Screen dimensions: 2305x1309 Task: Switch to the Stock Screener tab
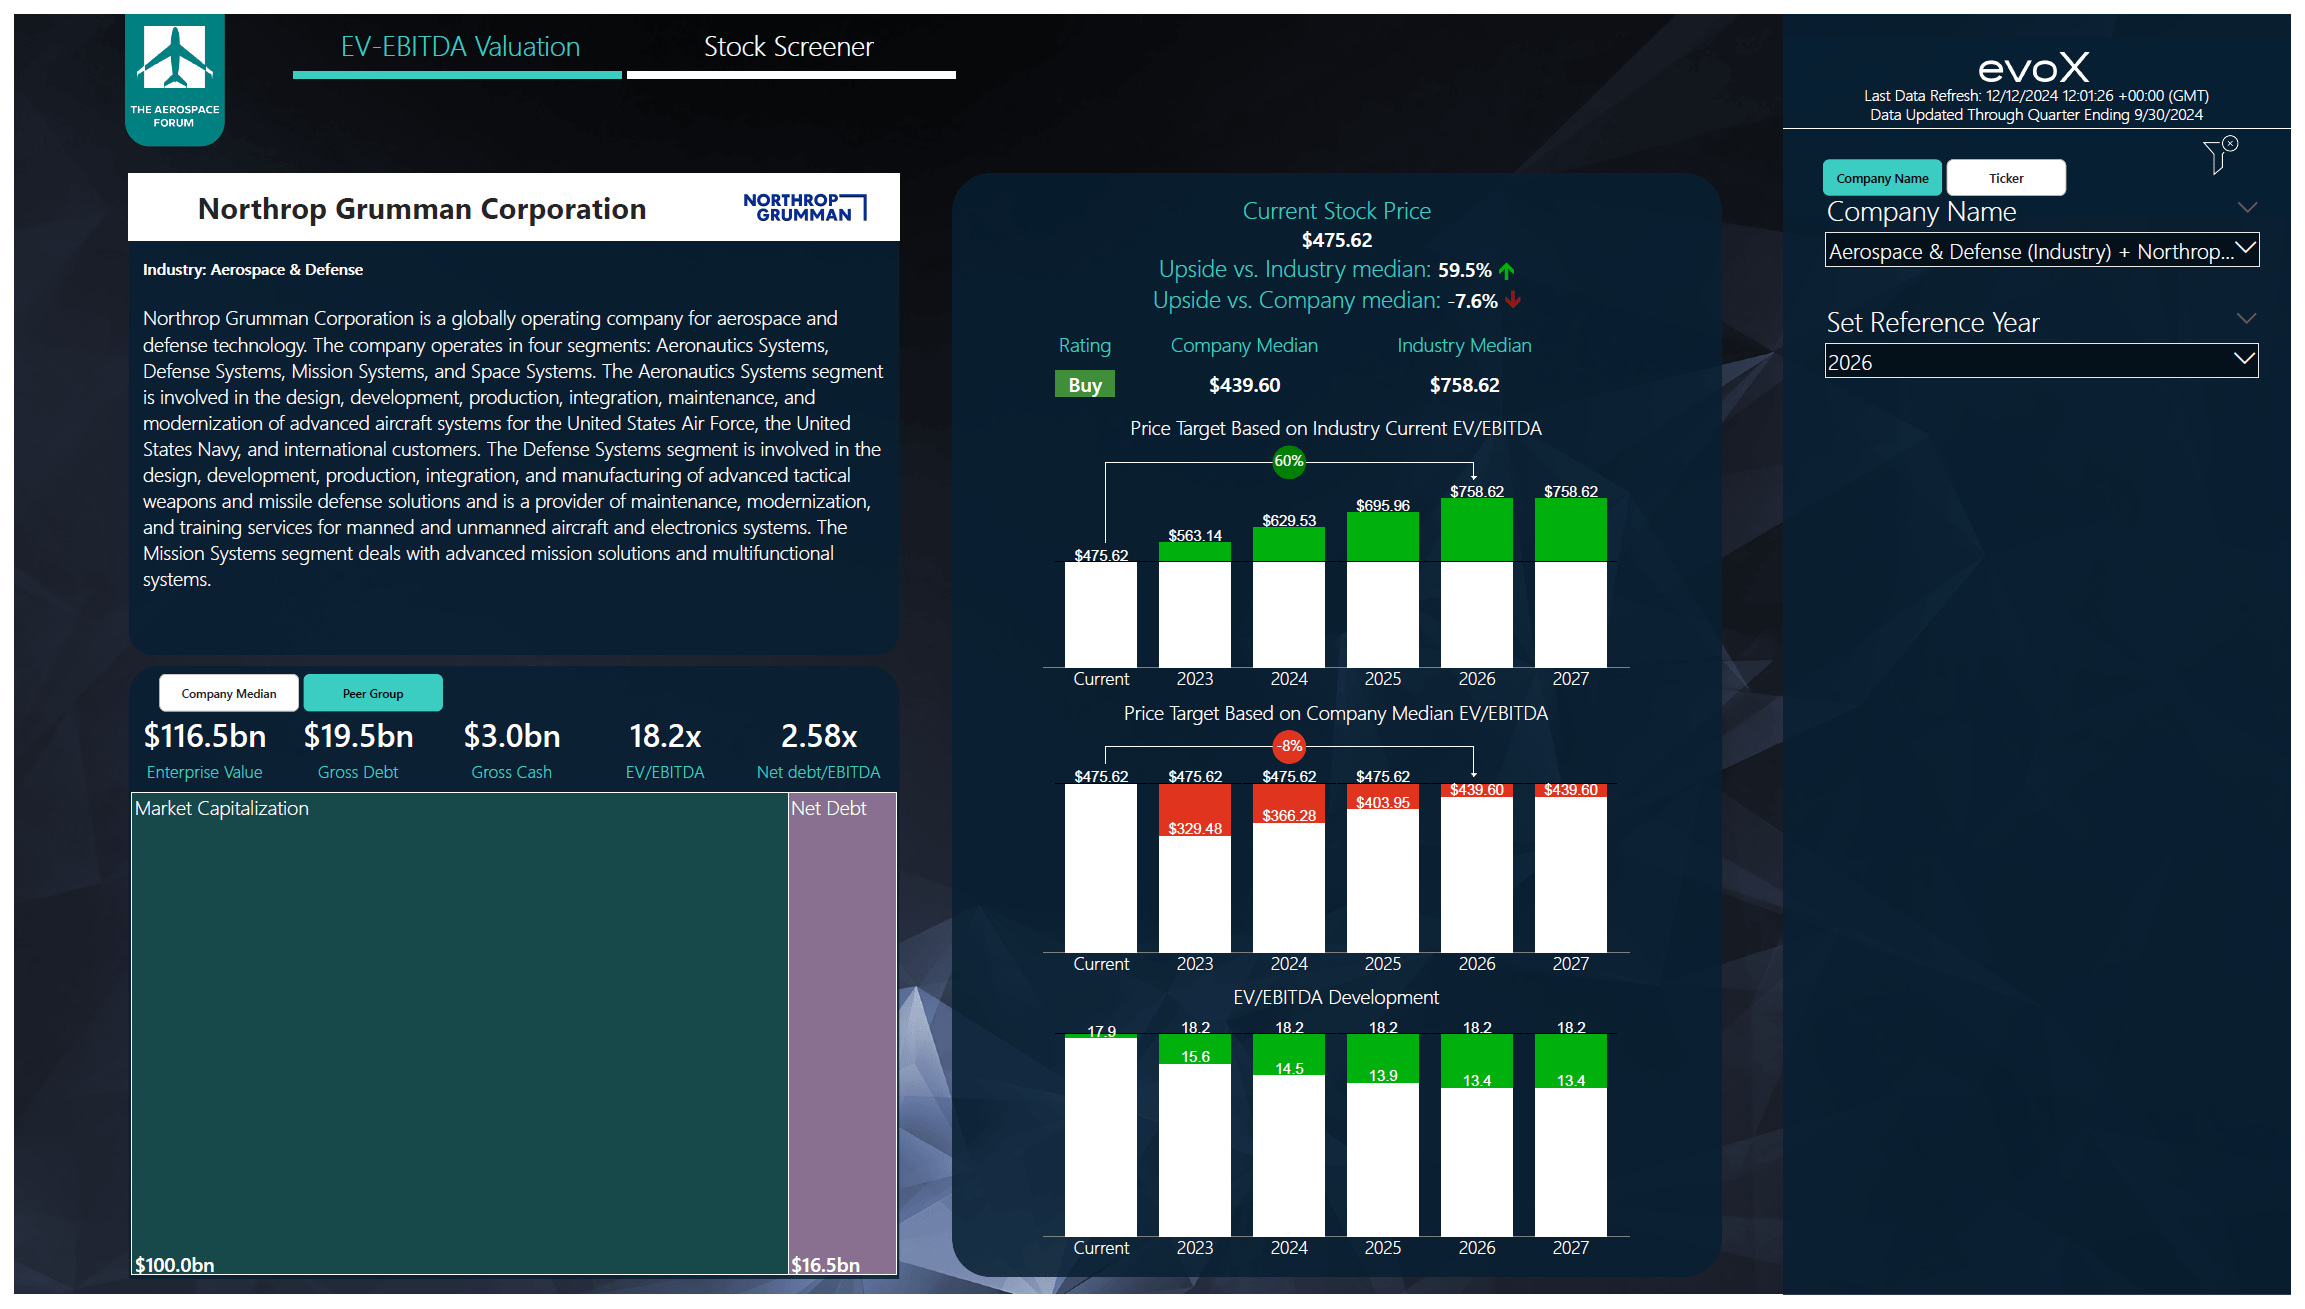click(x=790, y=47)
